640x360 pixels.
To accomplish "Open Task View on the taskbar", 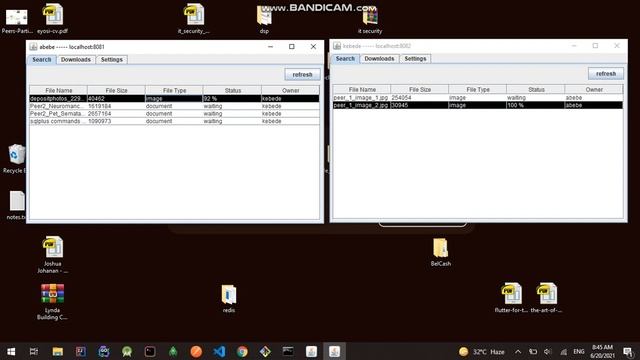I will pos(34,351).
